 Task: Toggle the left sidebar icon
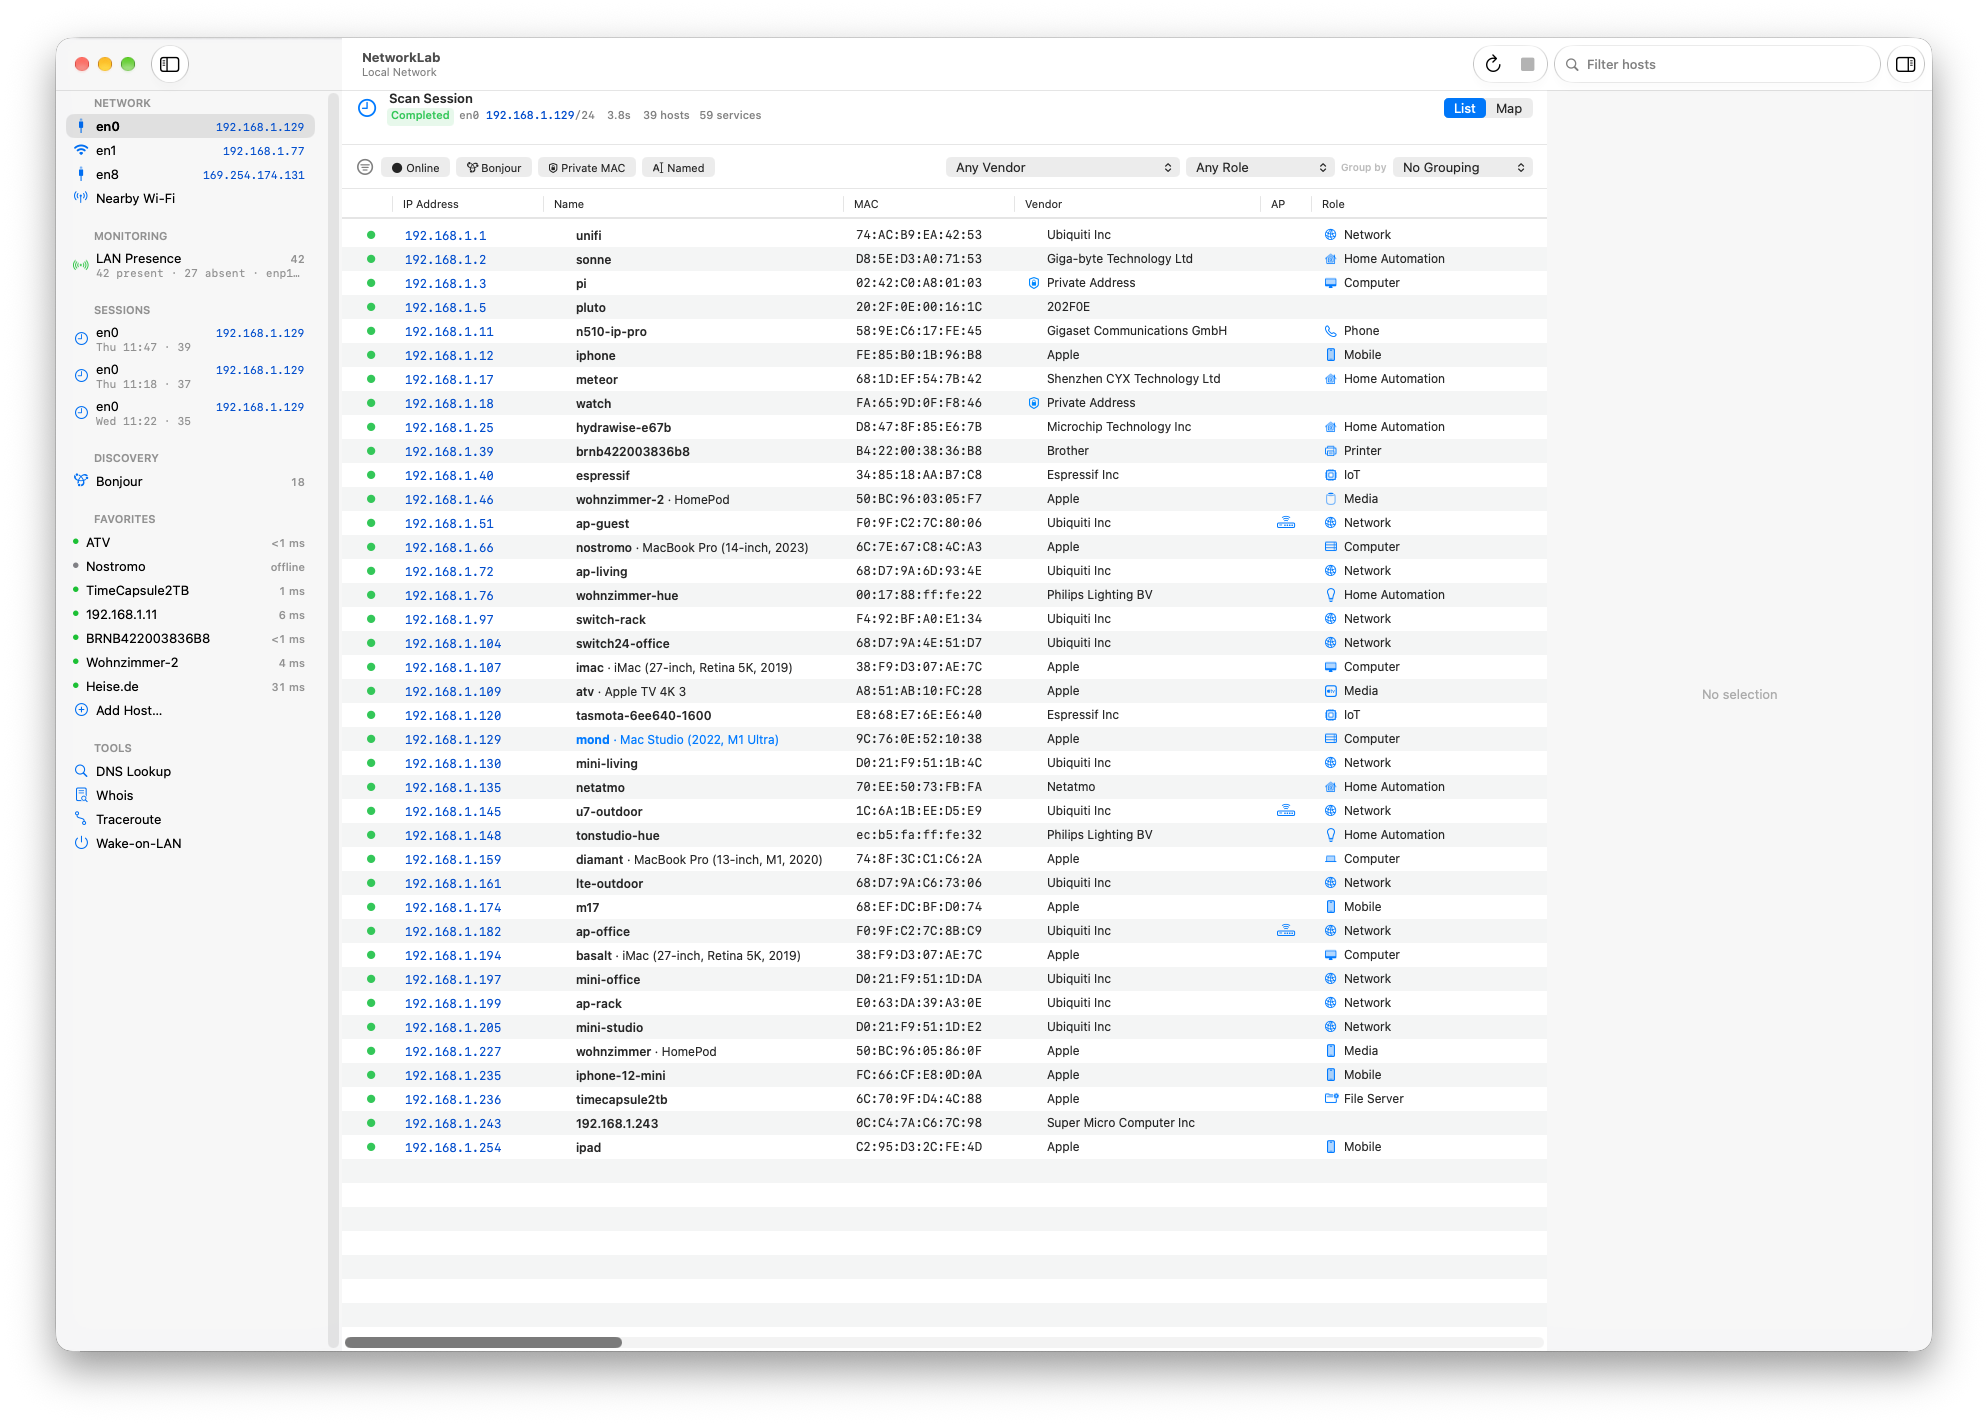[170, 64]
